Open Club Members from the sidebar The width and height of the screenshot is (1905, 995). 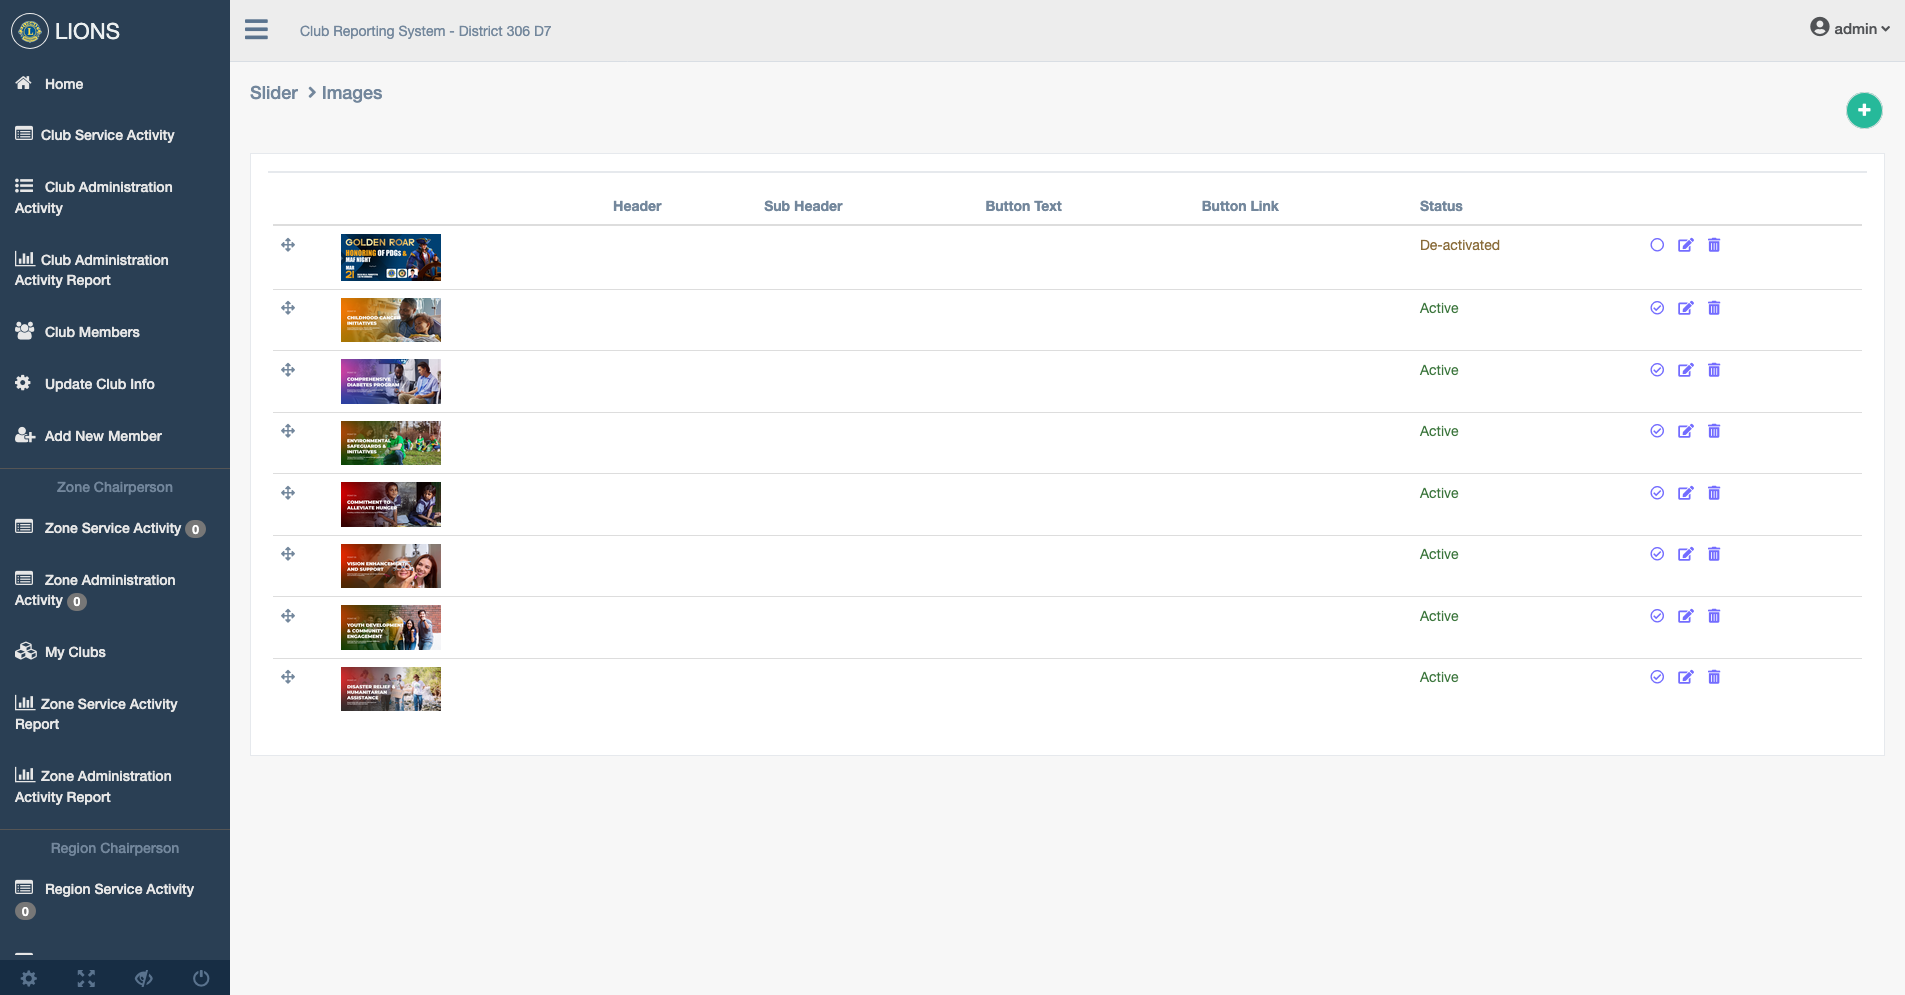[x=91, y=331]
